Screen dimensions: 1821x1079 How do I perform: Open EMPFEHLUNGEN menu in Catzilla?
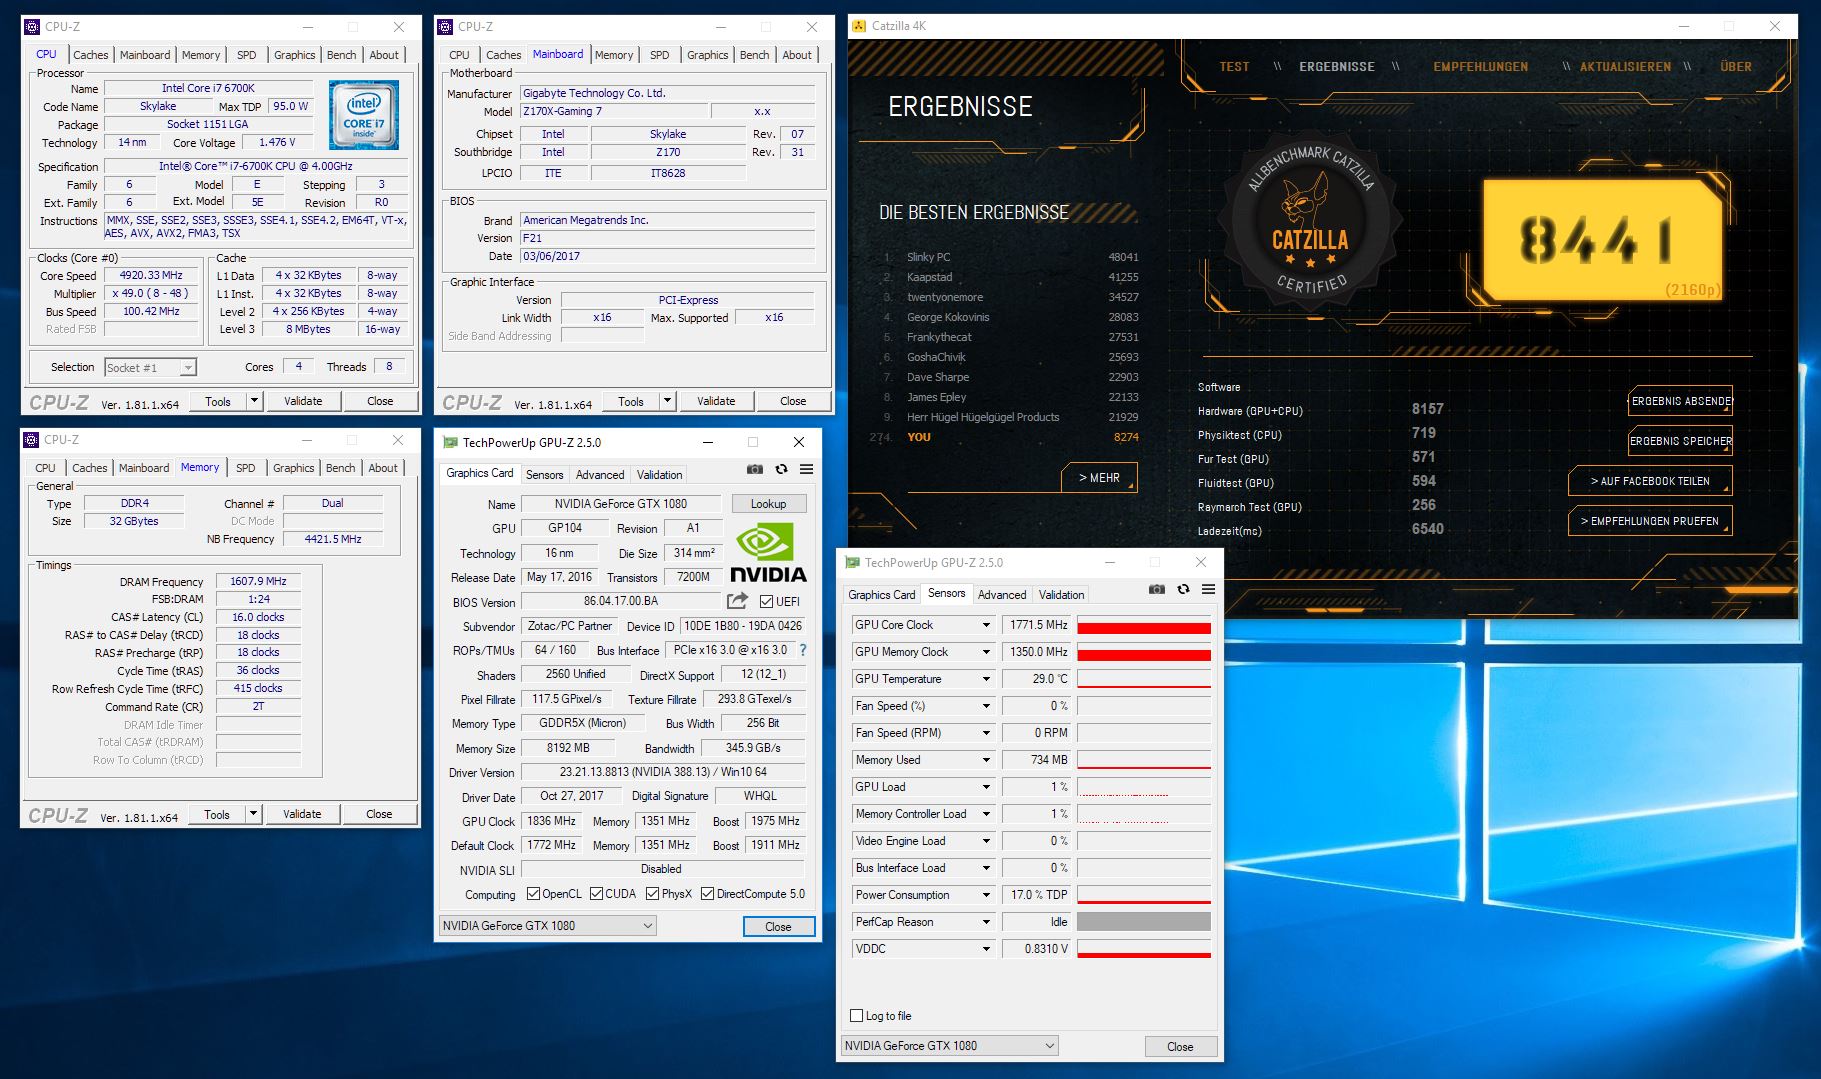pos(1480,67)
